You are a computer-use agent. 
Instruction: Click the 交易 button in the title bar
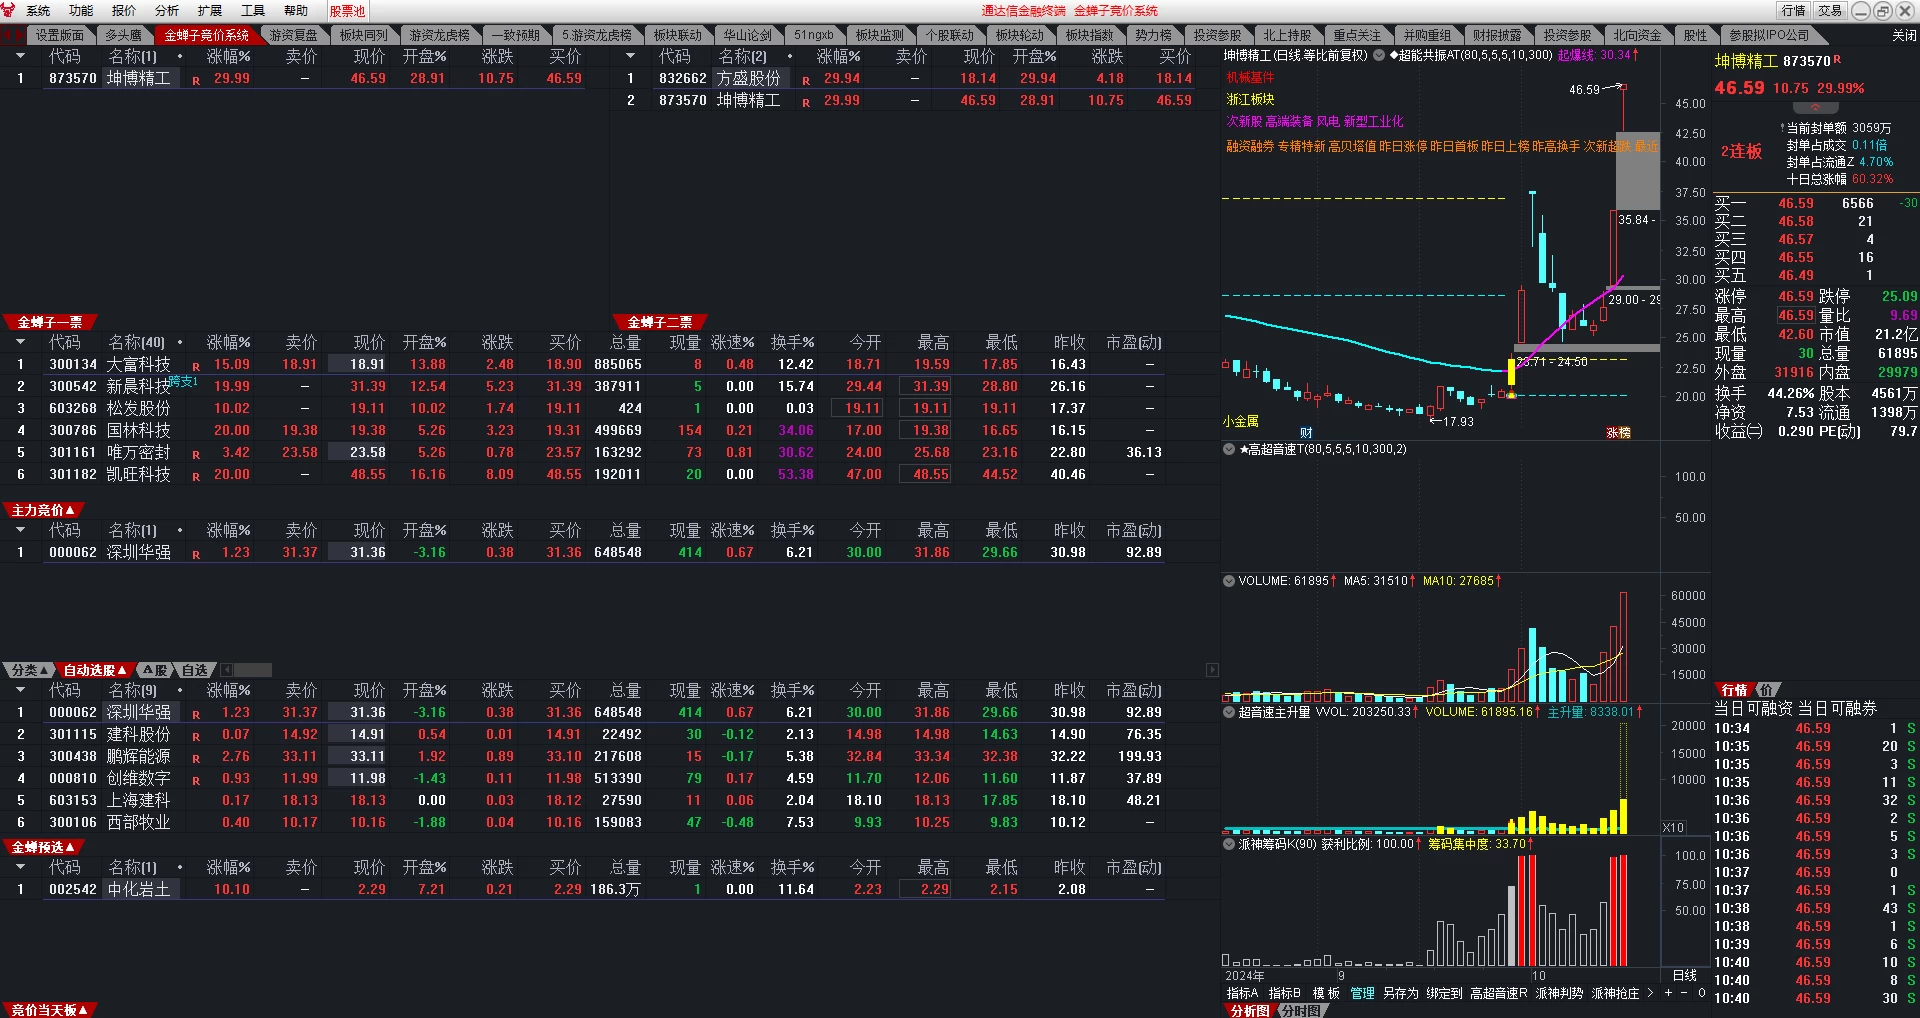pos(1830,11)
